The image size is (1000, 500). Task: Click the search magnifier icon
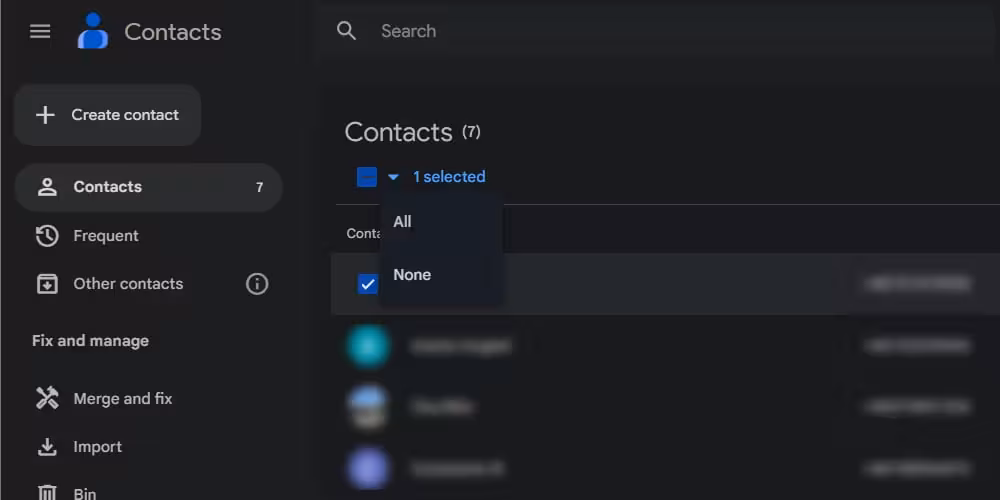347,31
